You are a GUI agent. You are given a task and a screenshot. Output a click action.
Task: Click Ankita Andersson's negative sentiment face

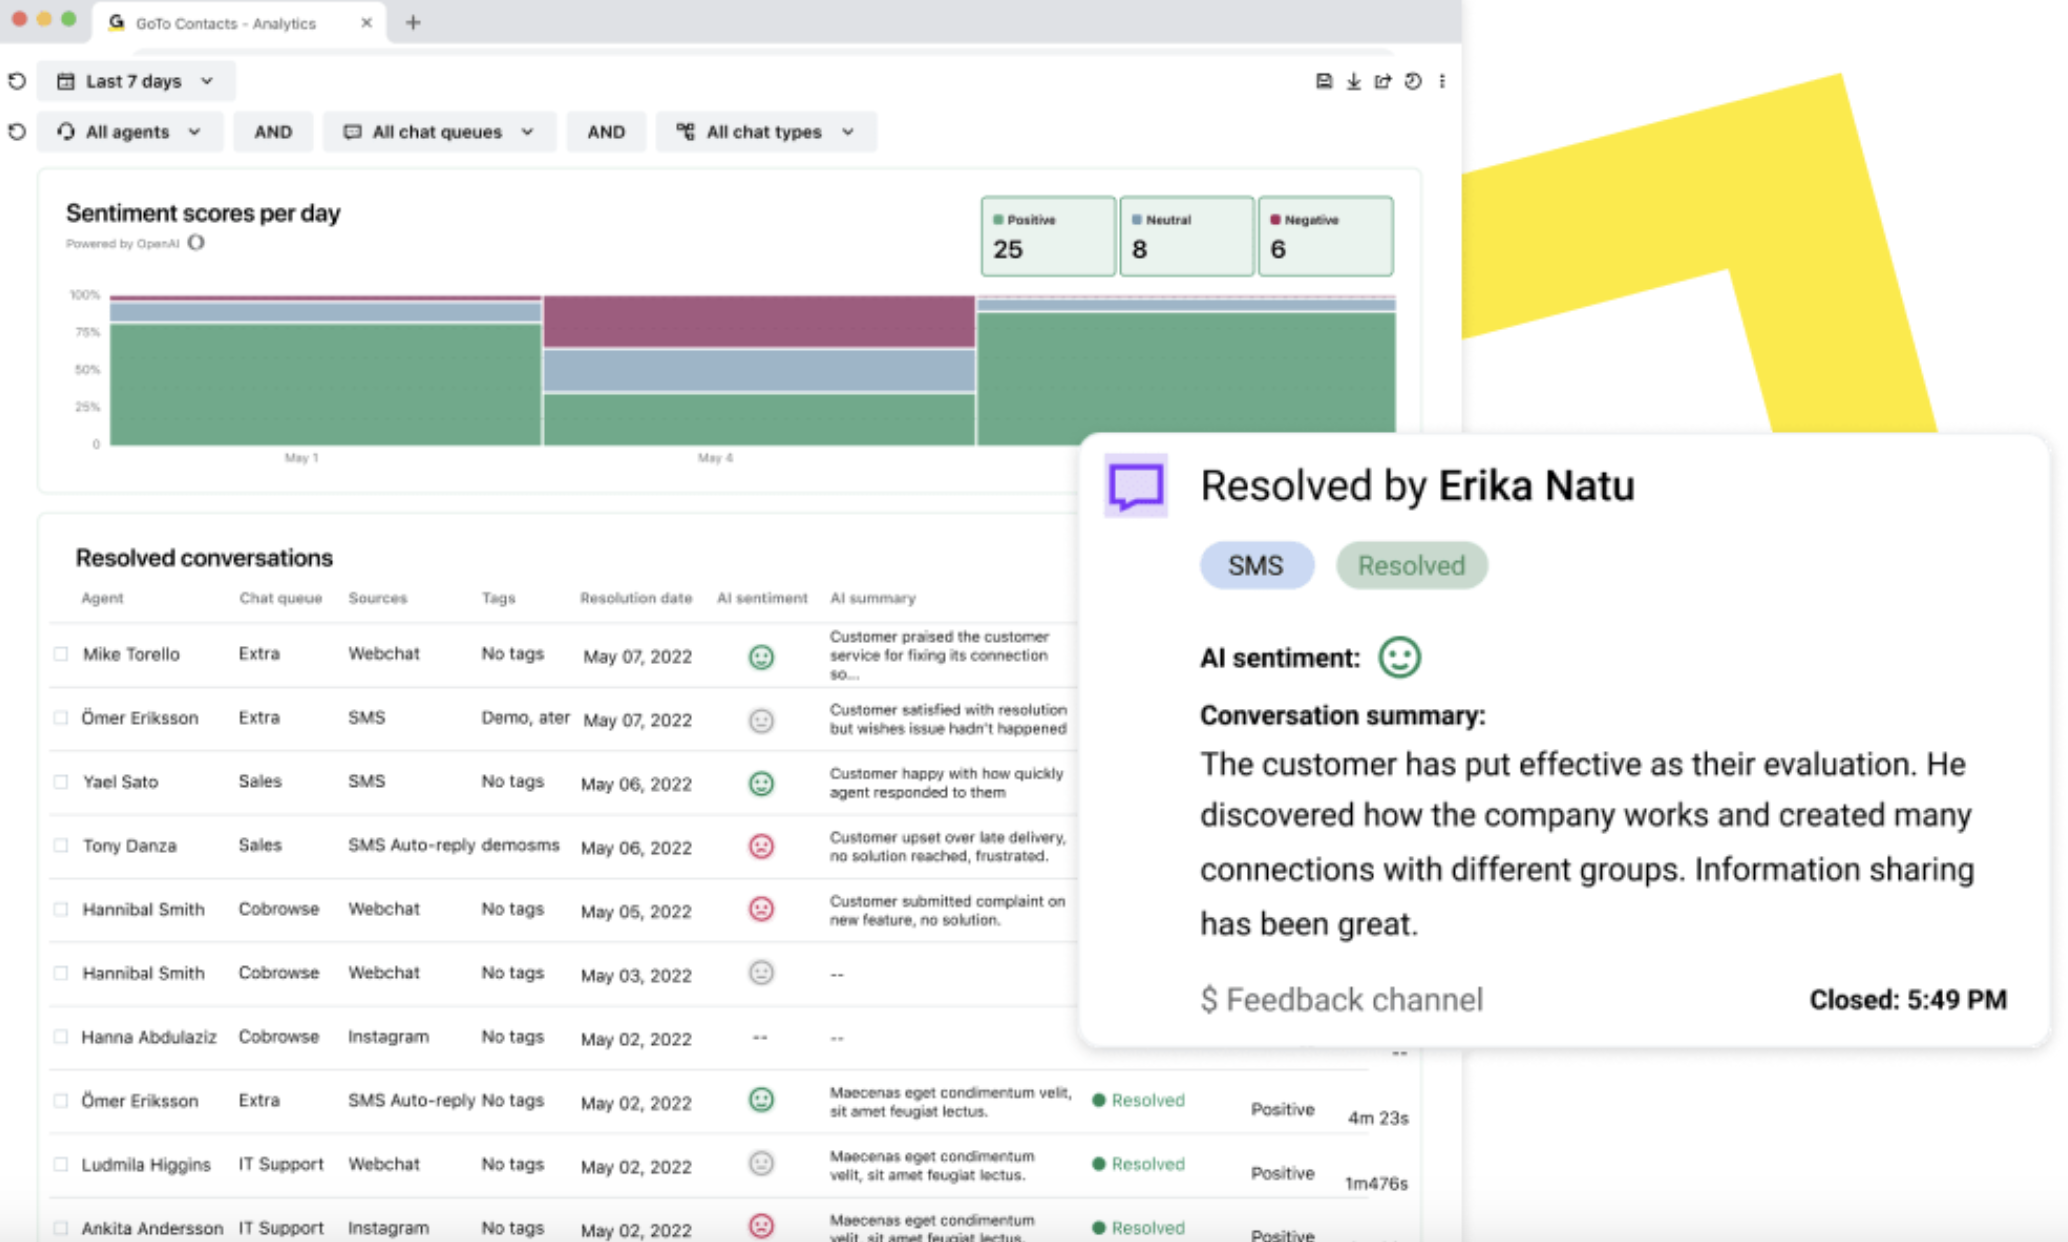tap(761, 1225)
